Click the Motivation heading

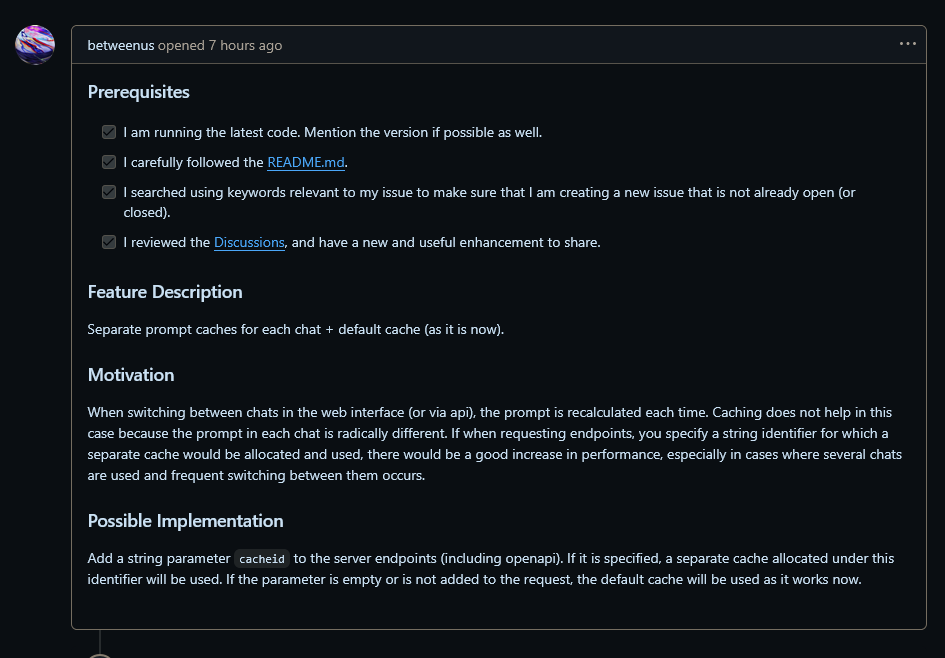point(131,375)
